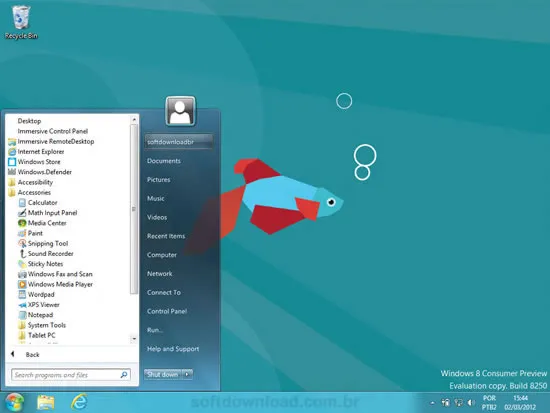Image resolution: width=550 pixels, height=413 pixels.
Task: Launch Windows Media Player
Action: (x=55, y=284)
